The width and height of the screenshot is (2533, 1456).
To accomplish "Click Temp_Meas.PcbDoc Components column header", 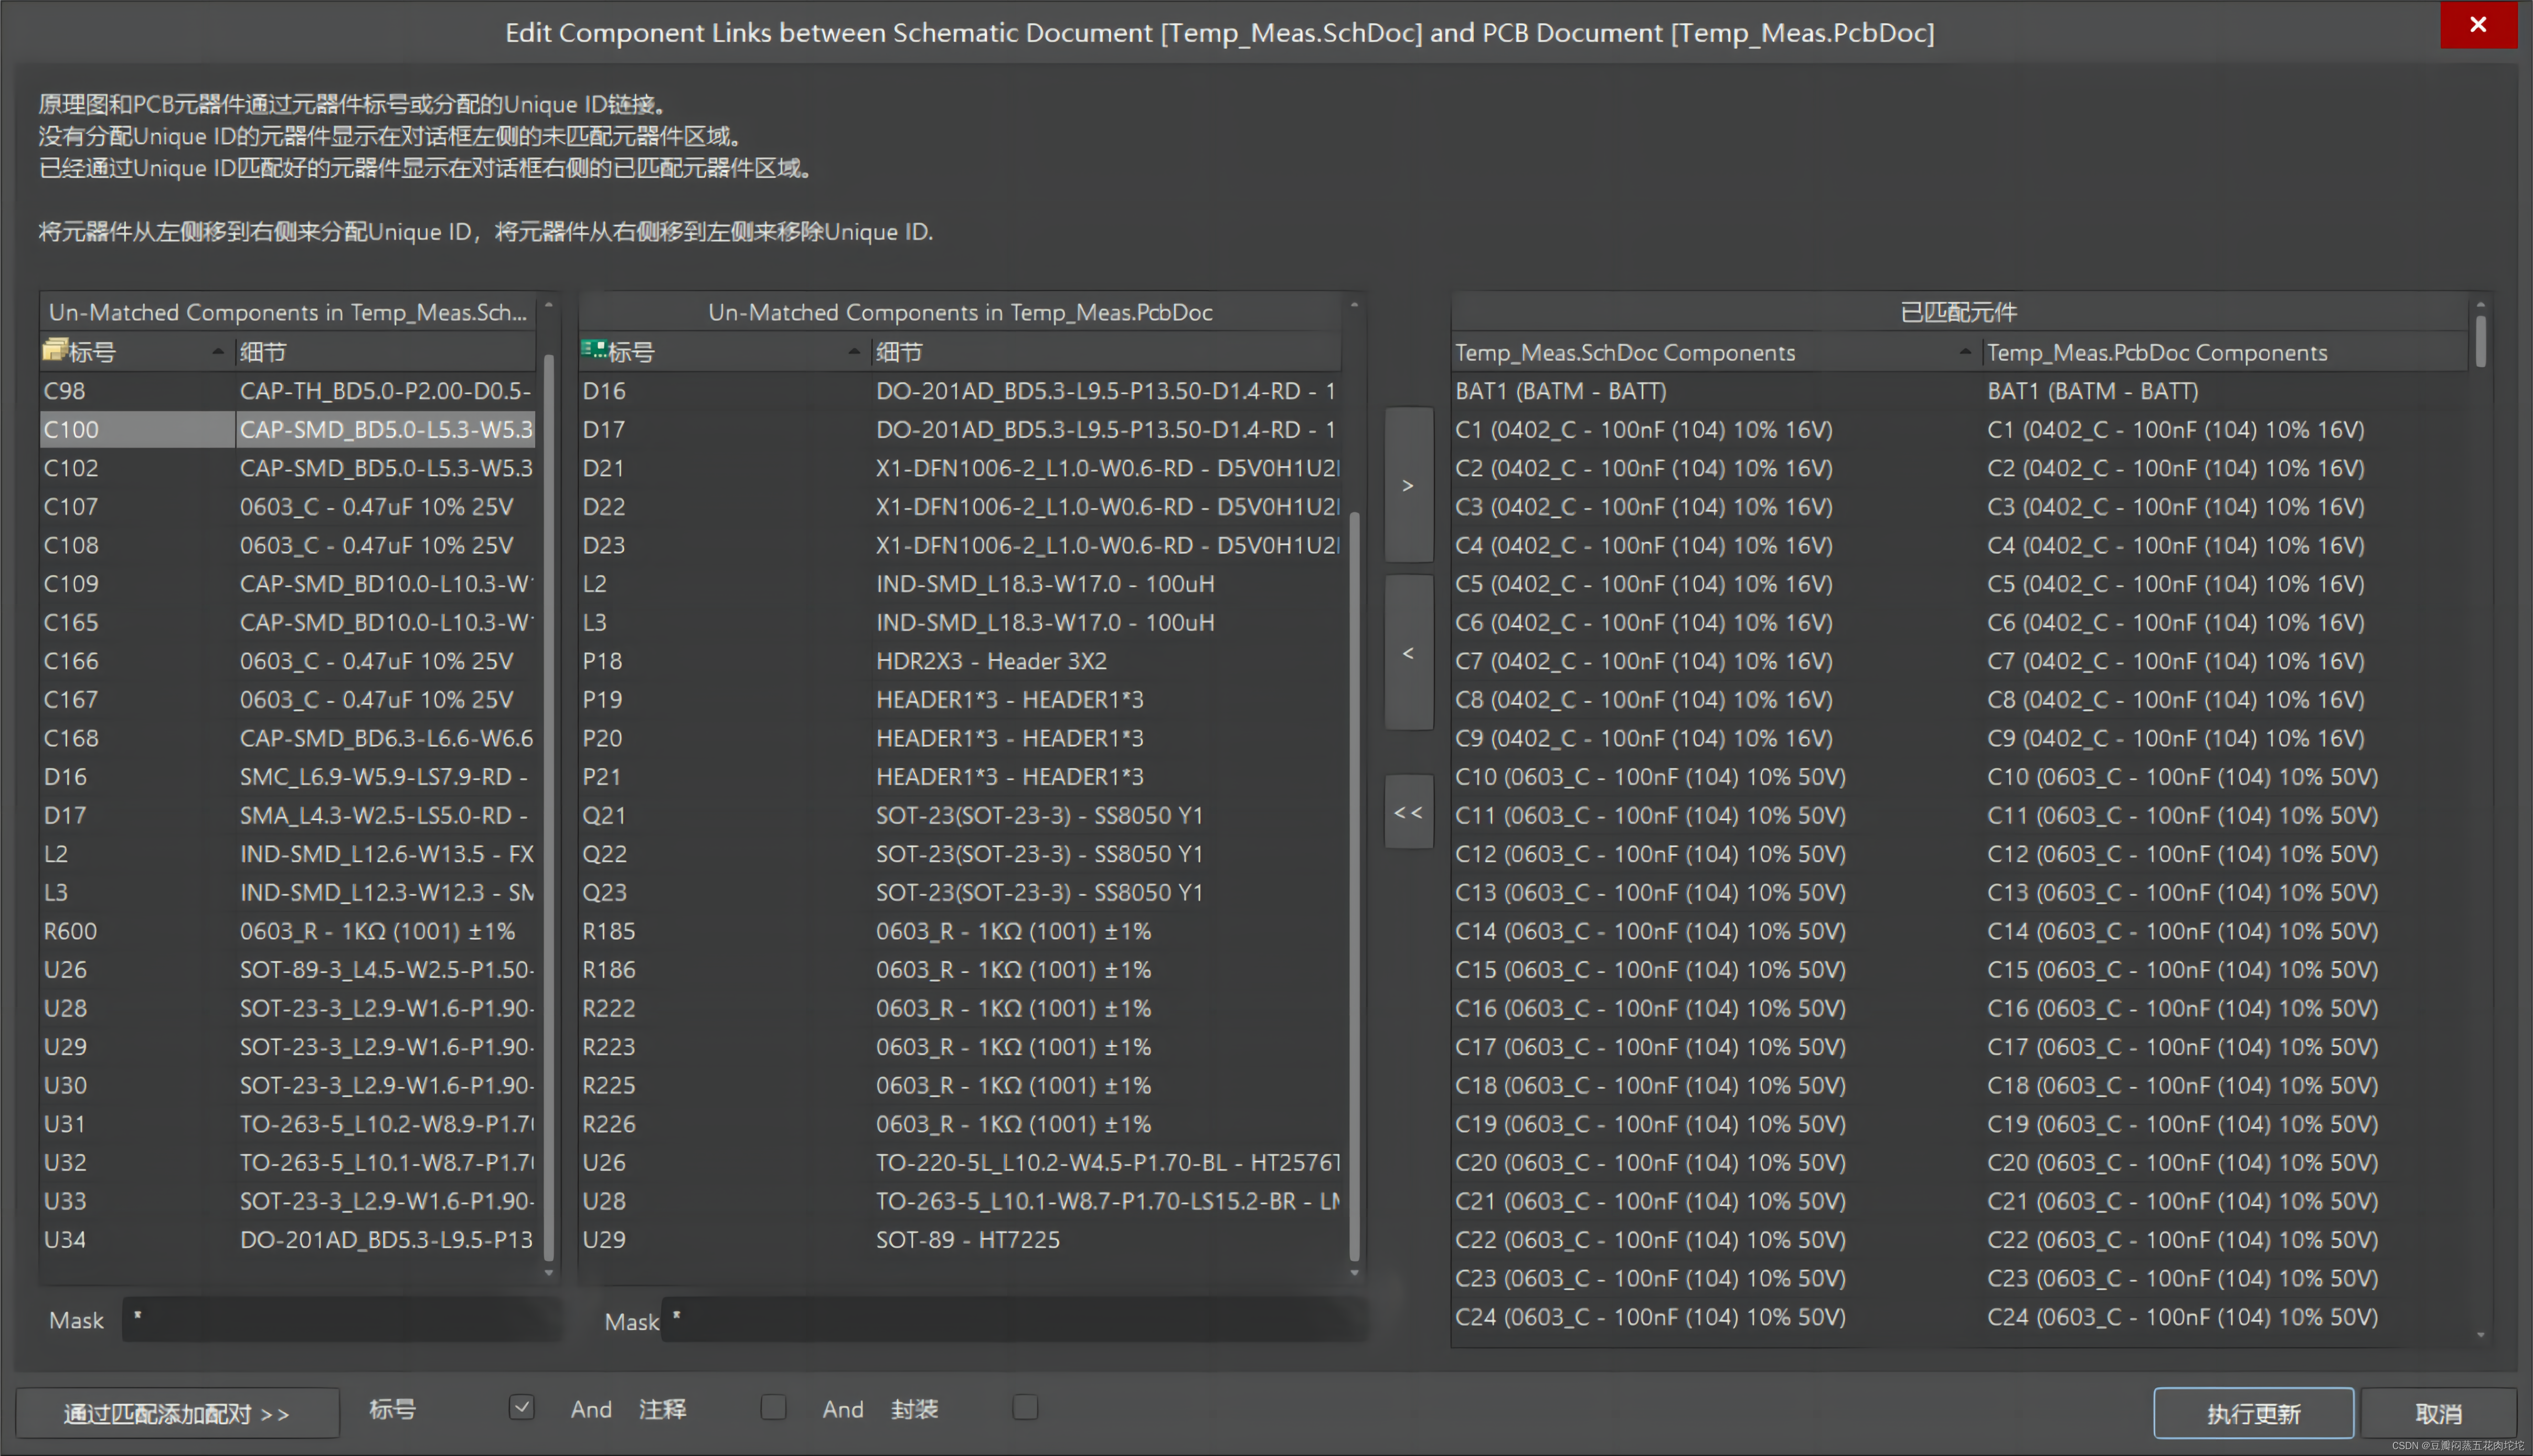I will tap(2157, 352).
